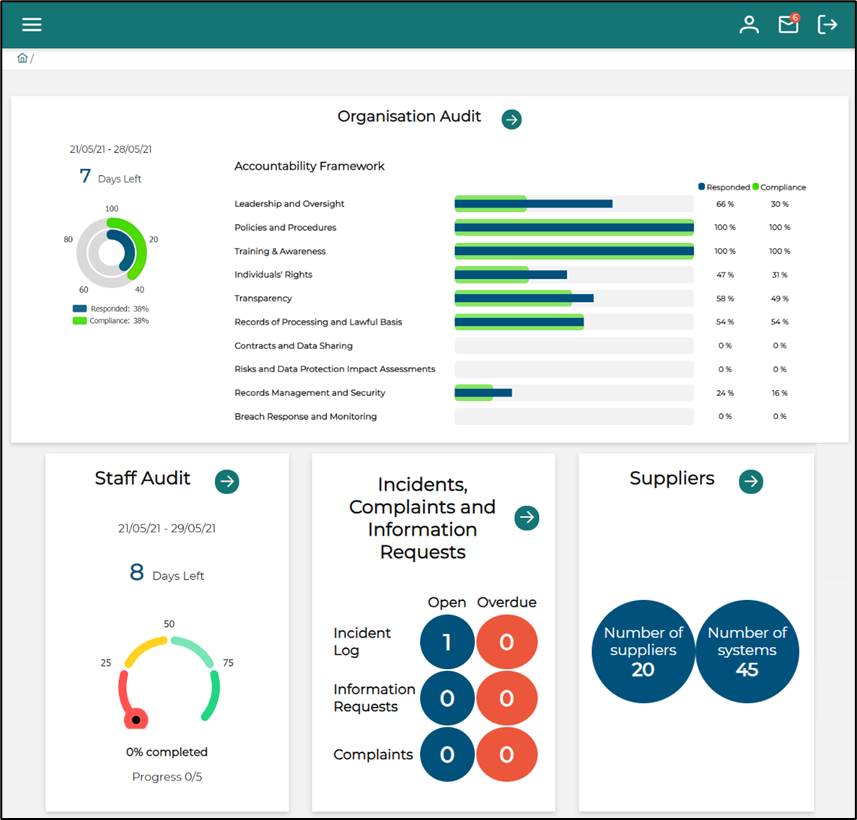The height and width of the screenshot is (820, 857).
Task: Open the Progress 0/5 link
Action: (166, 775)
